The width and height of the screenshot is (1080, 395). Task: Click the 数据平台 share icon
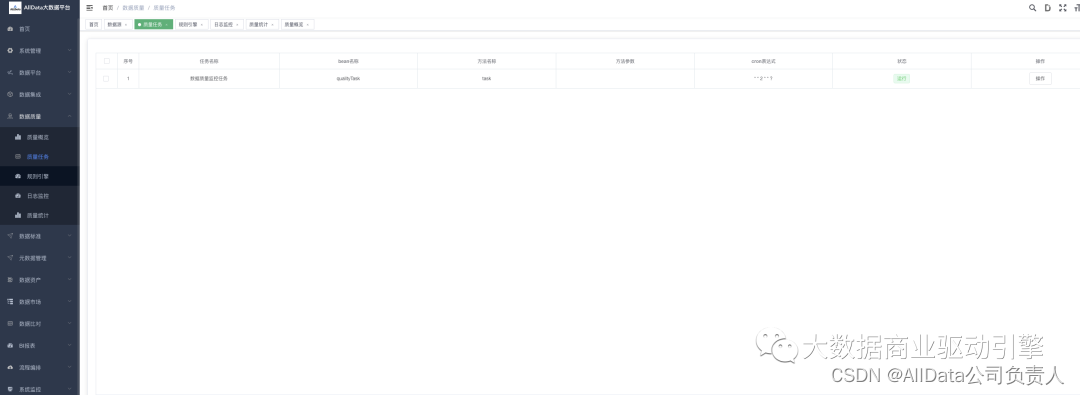point(10,72)
